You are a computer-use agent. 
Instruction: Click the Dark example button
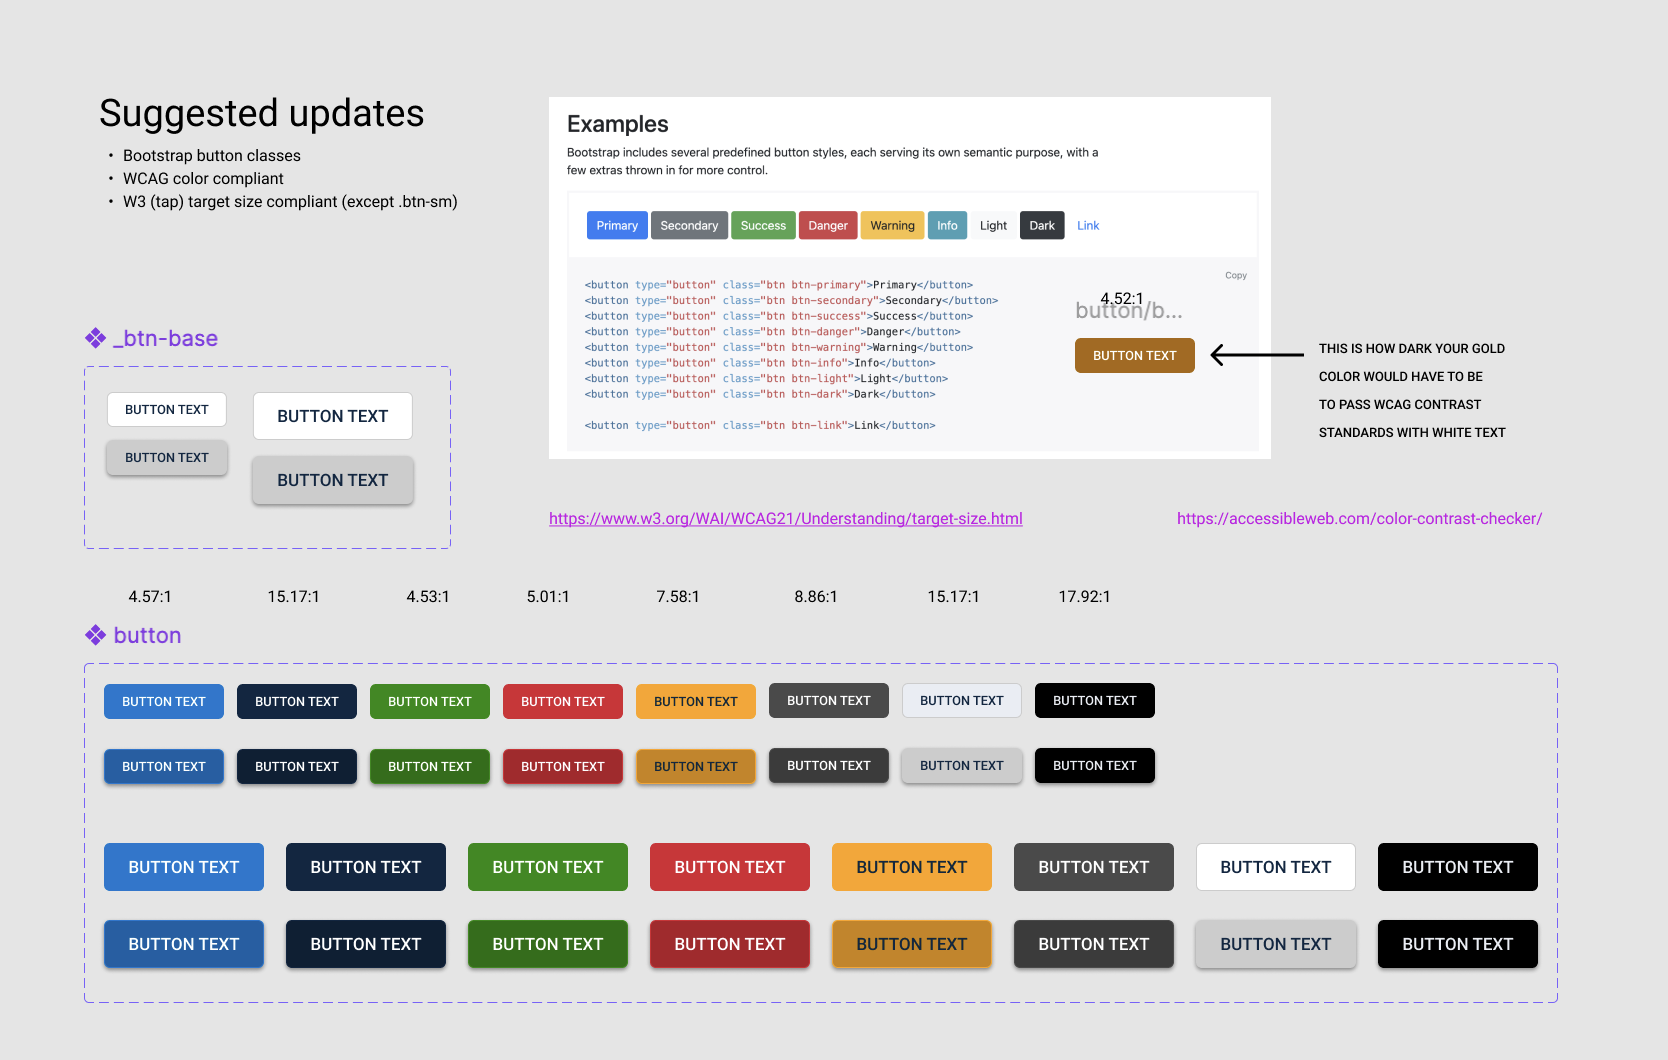click(1042, 226)
